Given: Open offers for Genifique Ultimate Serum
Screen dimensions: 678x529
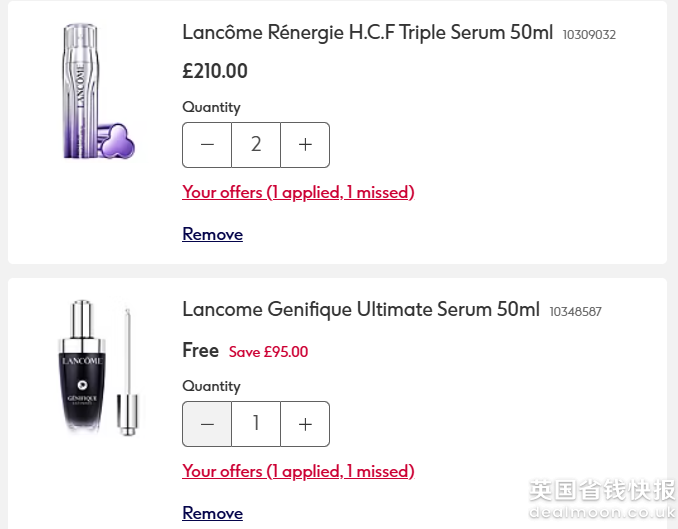Looking at the screenshot, I should click(x=298, y=471).
